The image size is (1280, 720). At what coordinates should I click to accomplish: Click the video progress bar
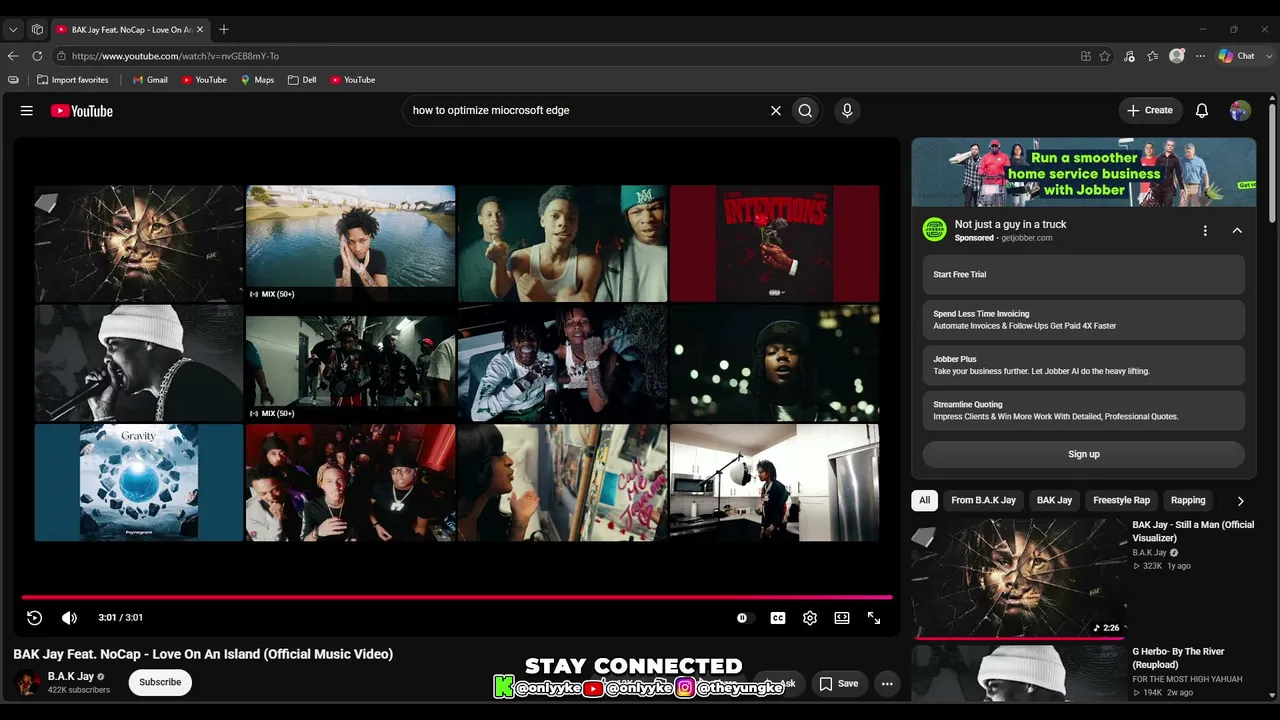(x=457, y=597)
